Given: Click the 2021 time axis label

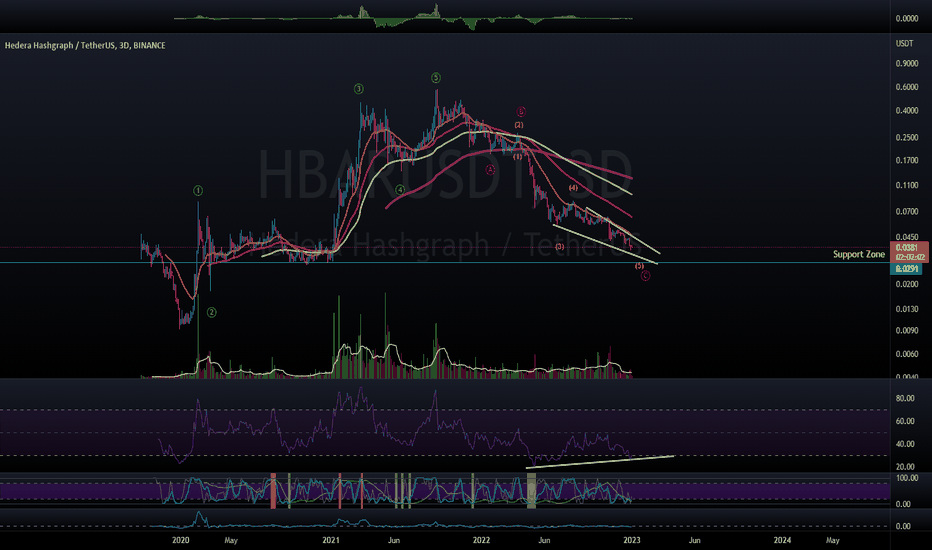Looking at the screenshot, I should coord(331,540).
